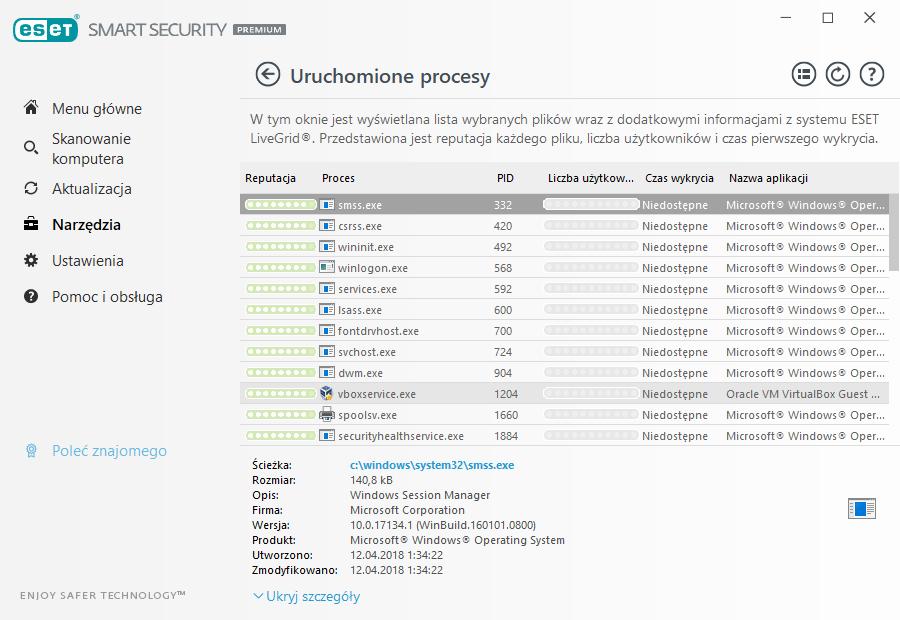Click the csrss.exe process icon

click(x=327, y=226)
